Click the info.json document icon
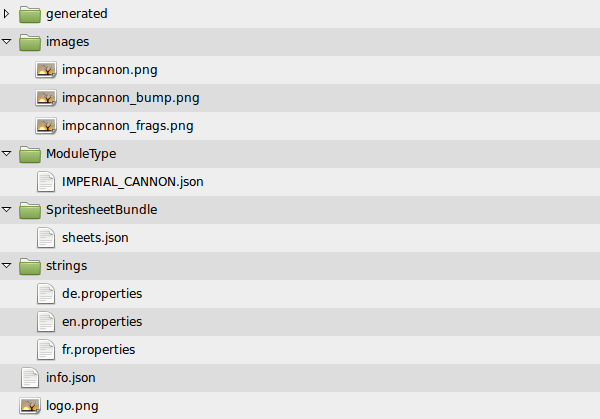Screen dimensions: 600x419 [30, 378]
